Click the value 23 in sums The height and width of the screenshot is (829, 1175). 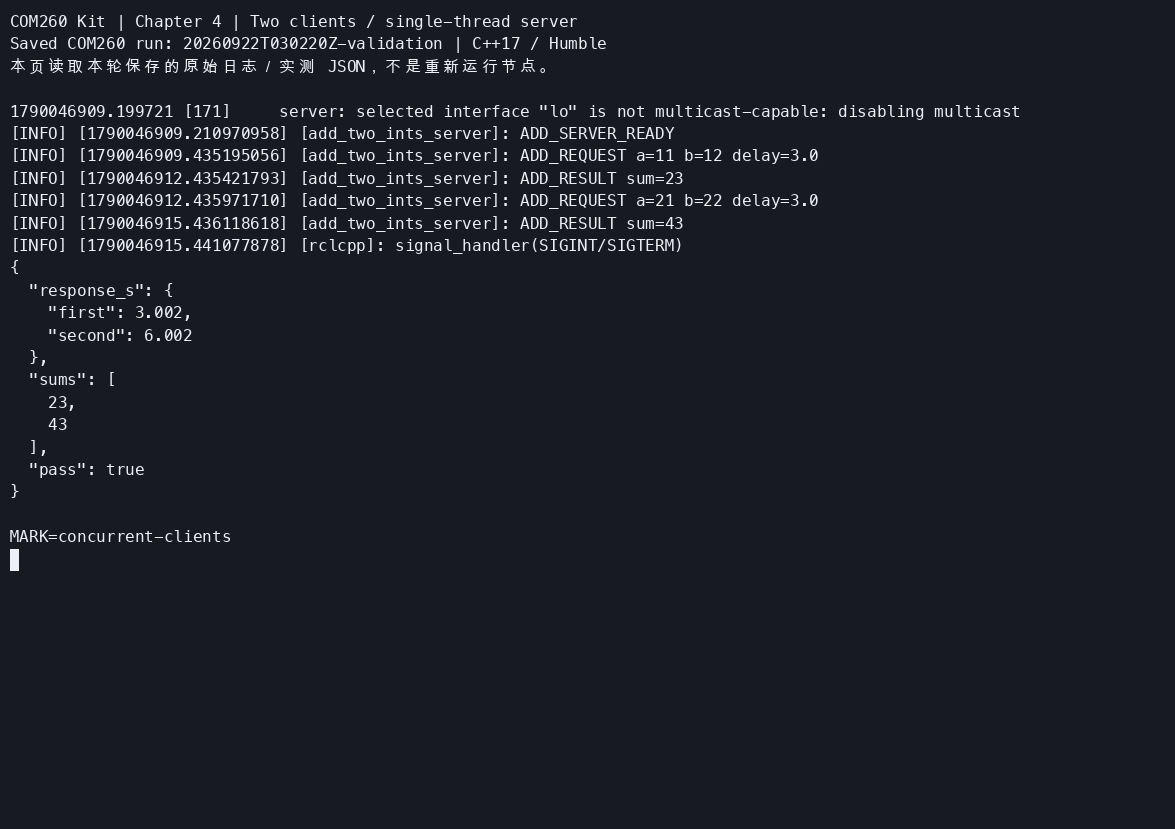[58, 403]
